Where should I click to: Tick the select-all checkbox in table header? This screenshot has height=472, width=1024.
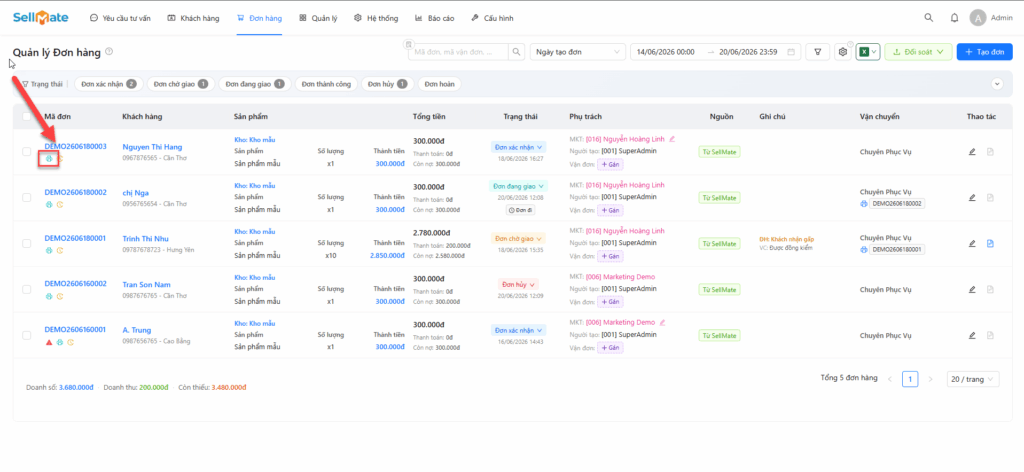click(x=27, y=117)
